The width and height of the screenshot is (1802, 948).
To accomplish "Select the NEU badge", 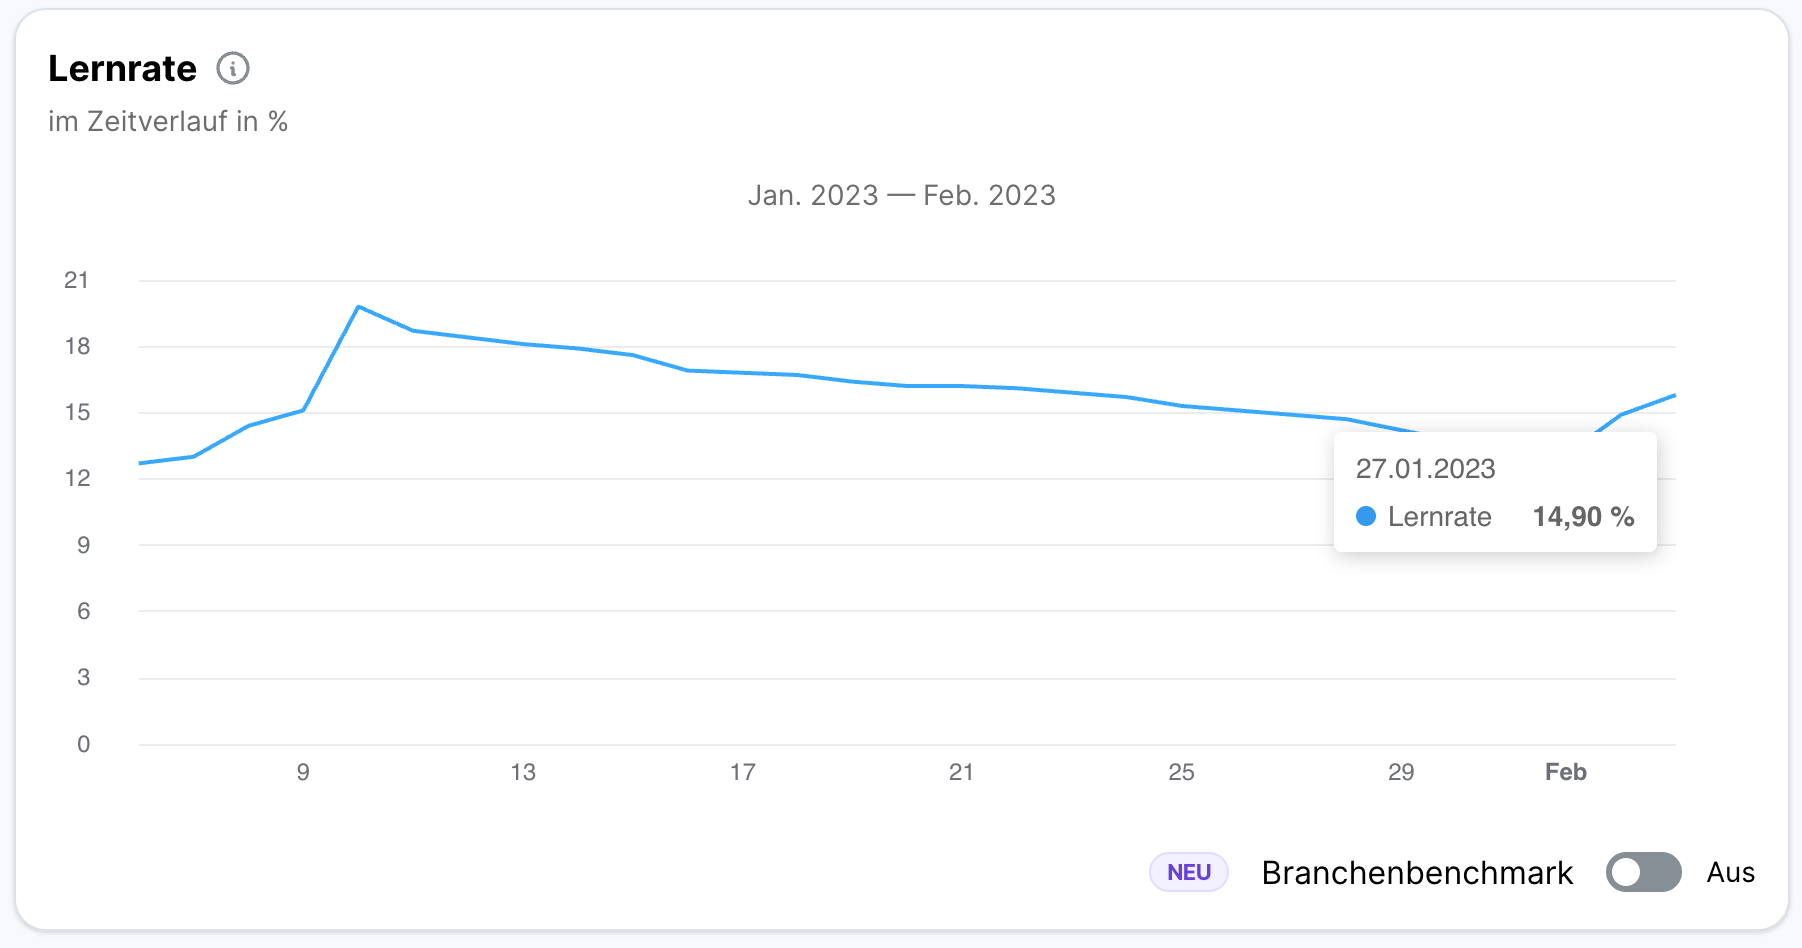I will coord(1187,872).
